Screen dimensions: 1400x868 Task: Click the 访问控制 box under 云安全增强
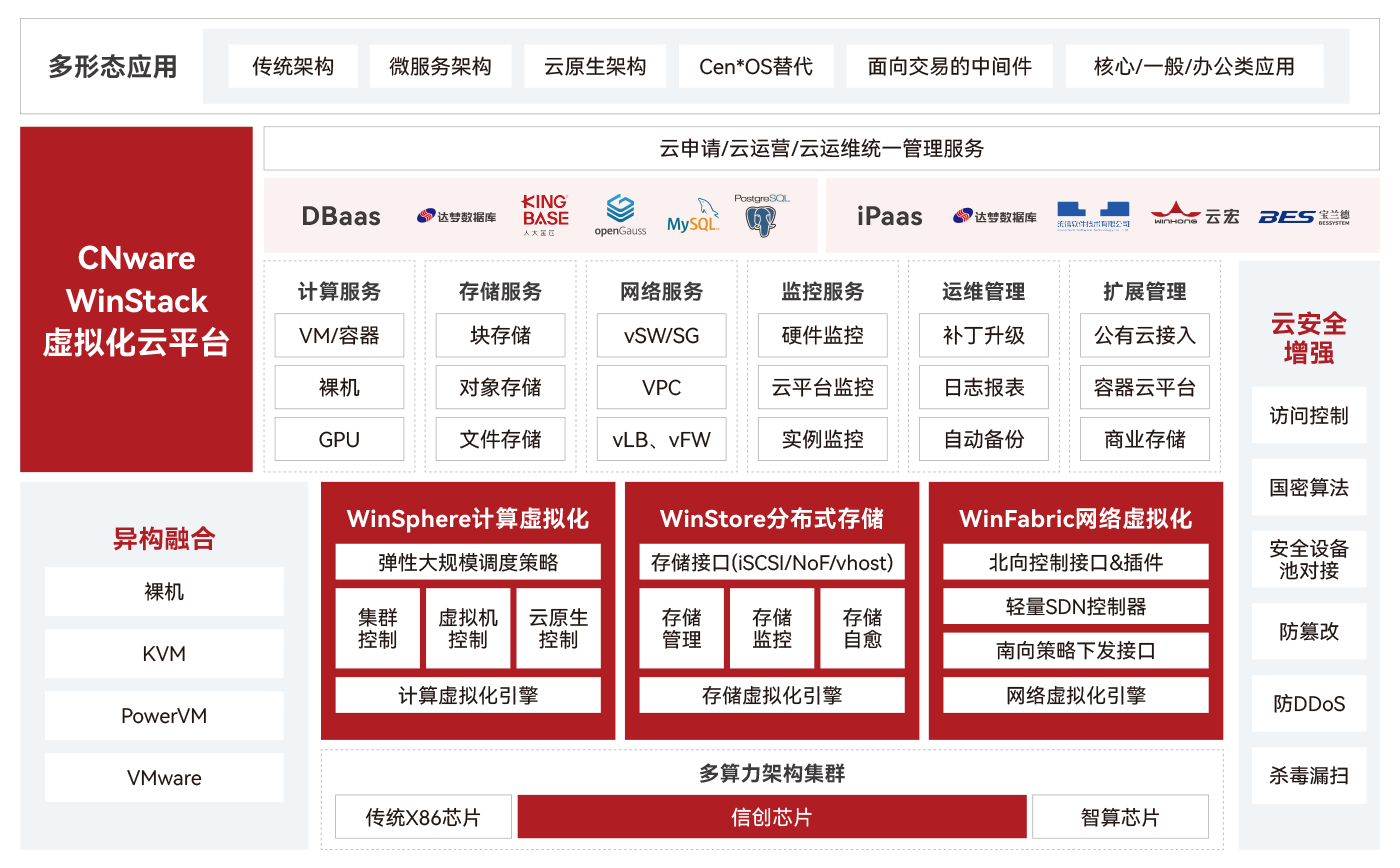pyautogui.click(x=1309, y=415)
